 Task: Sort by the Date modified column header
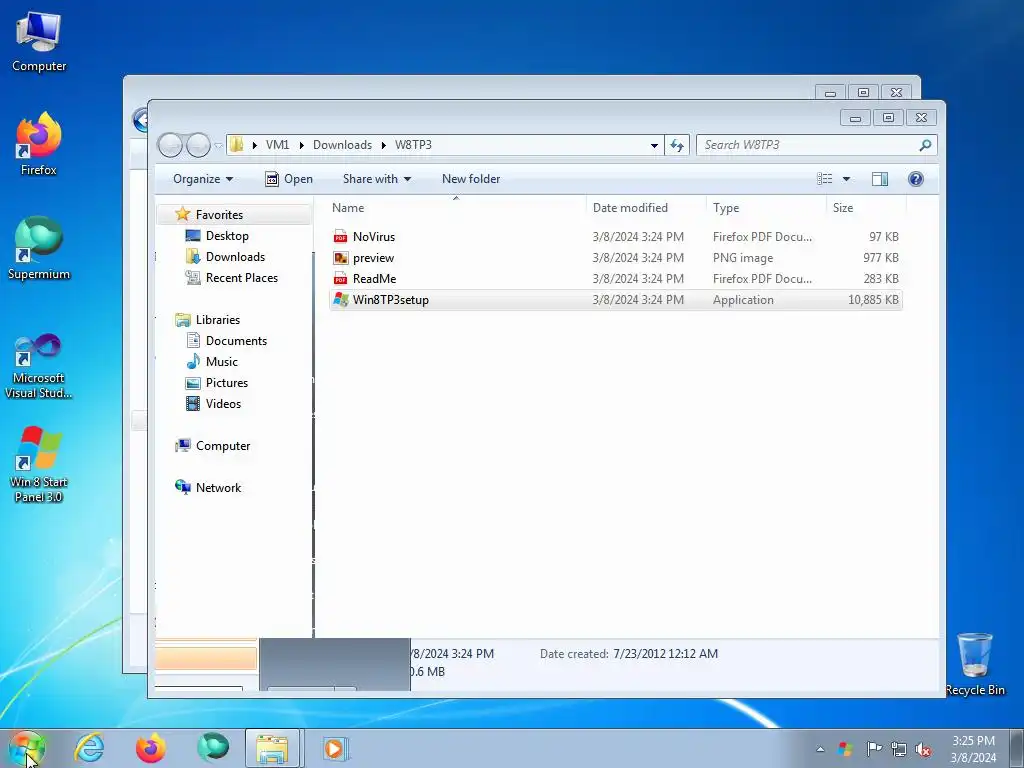tap(646, 208)
